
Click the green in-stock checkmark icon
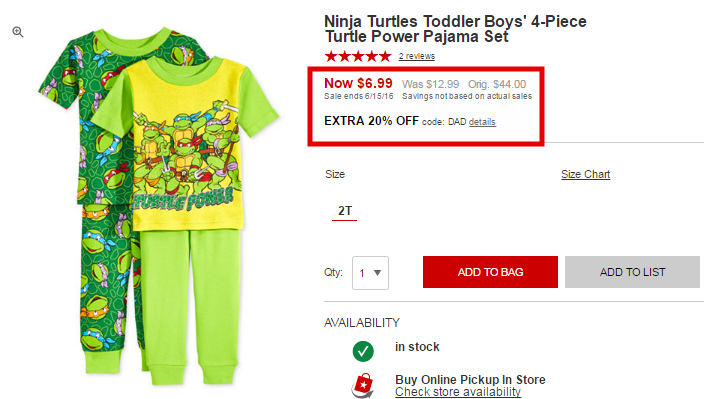point(363,351)
